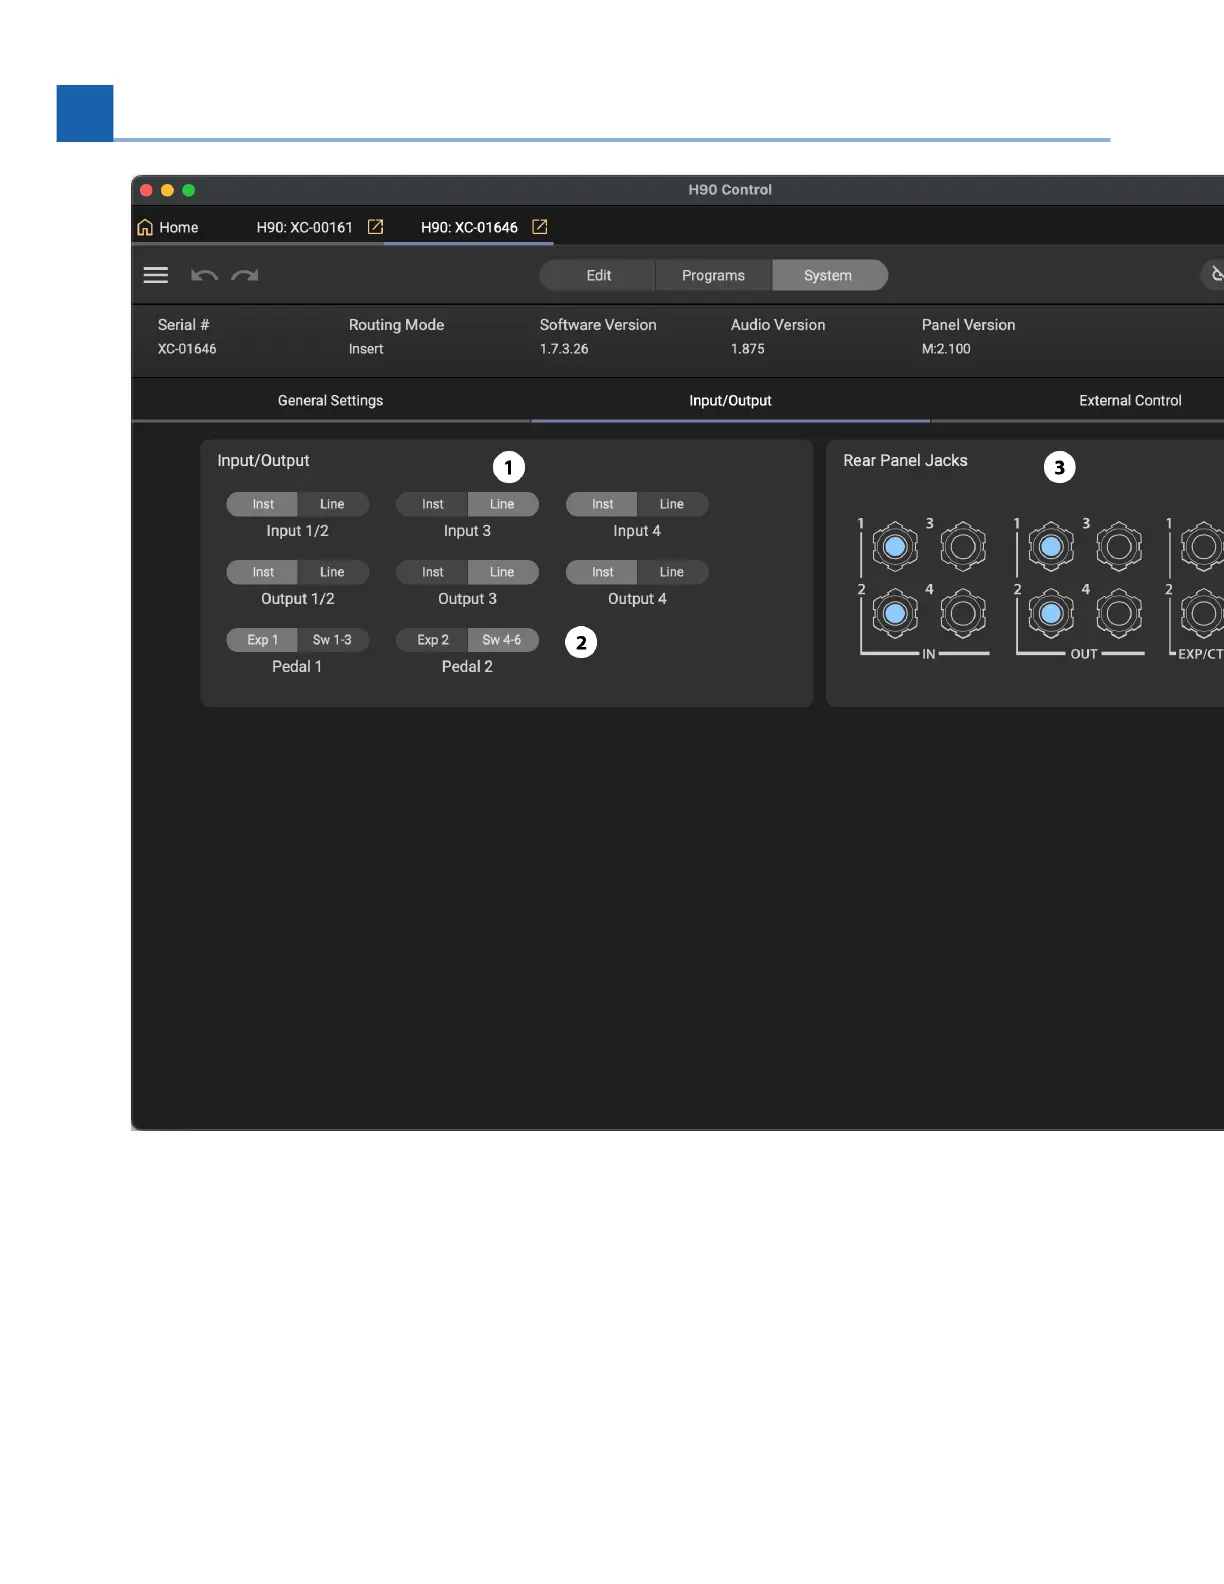
Task: Click OUT jack 4 on rear panel
Action: coord(1119,614)
